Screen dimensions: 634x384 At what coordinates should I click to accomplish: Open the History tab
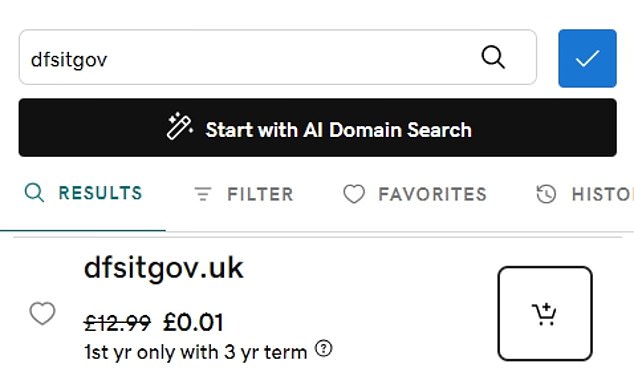585,194
